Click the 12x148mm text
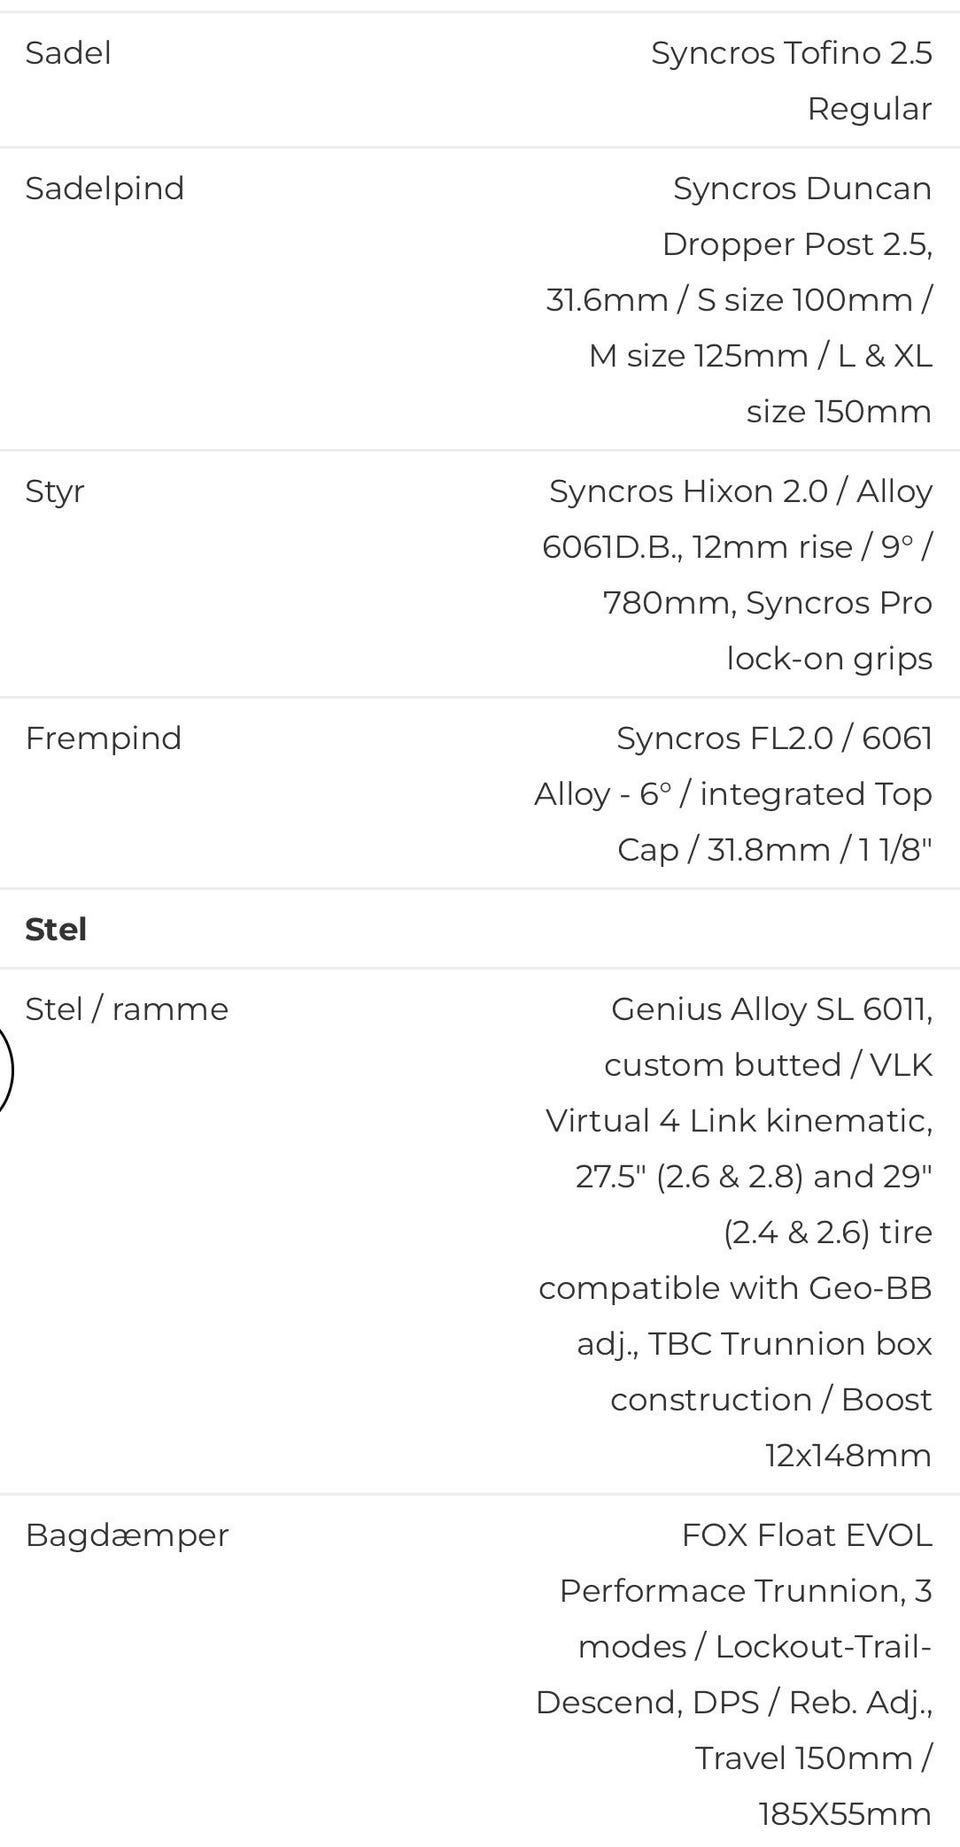The image size is (960, 1847). pyautogui.click(x=848, y=1455)
